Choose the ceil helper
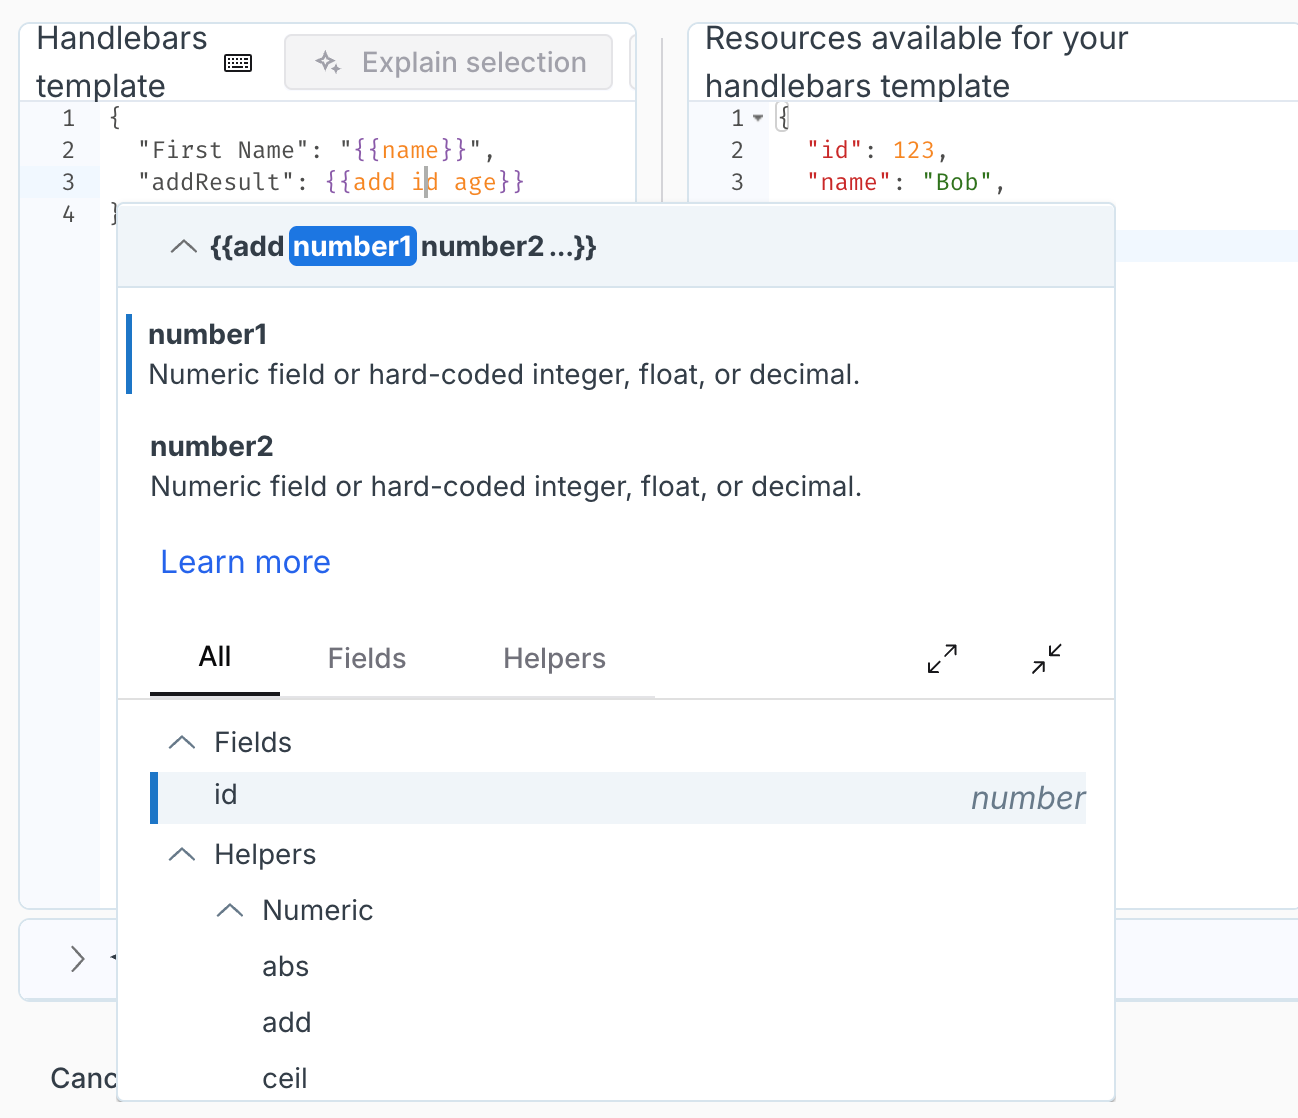Image resolution: width=1298 pixels, height=1118 pixels. pyautogui.click(x=285, y=1079)
